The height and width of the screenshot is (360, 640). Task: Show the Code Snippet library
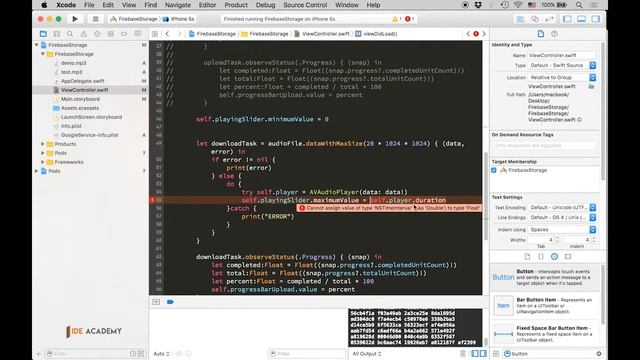tap(541, 257)
